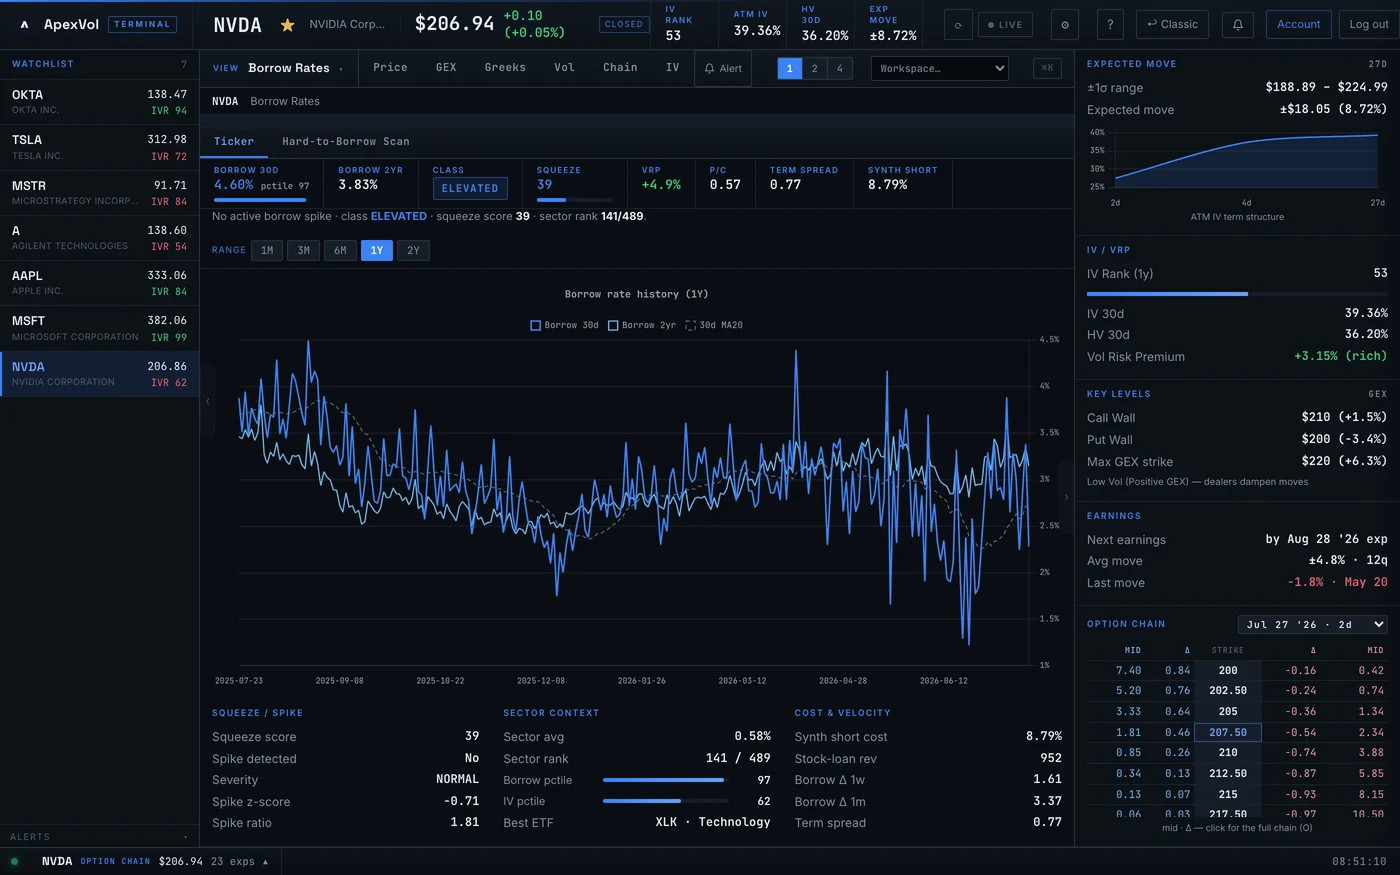Select single-pane layout 1

click(x=789, y=68)
